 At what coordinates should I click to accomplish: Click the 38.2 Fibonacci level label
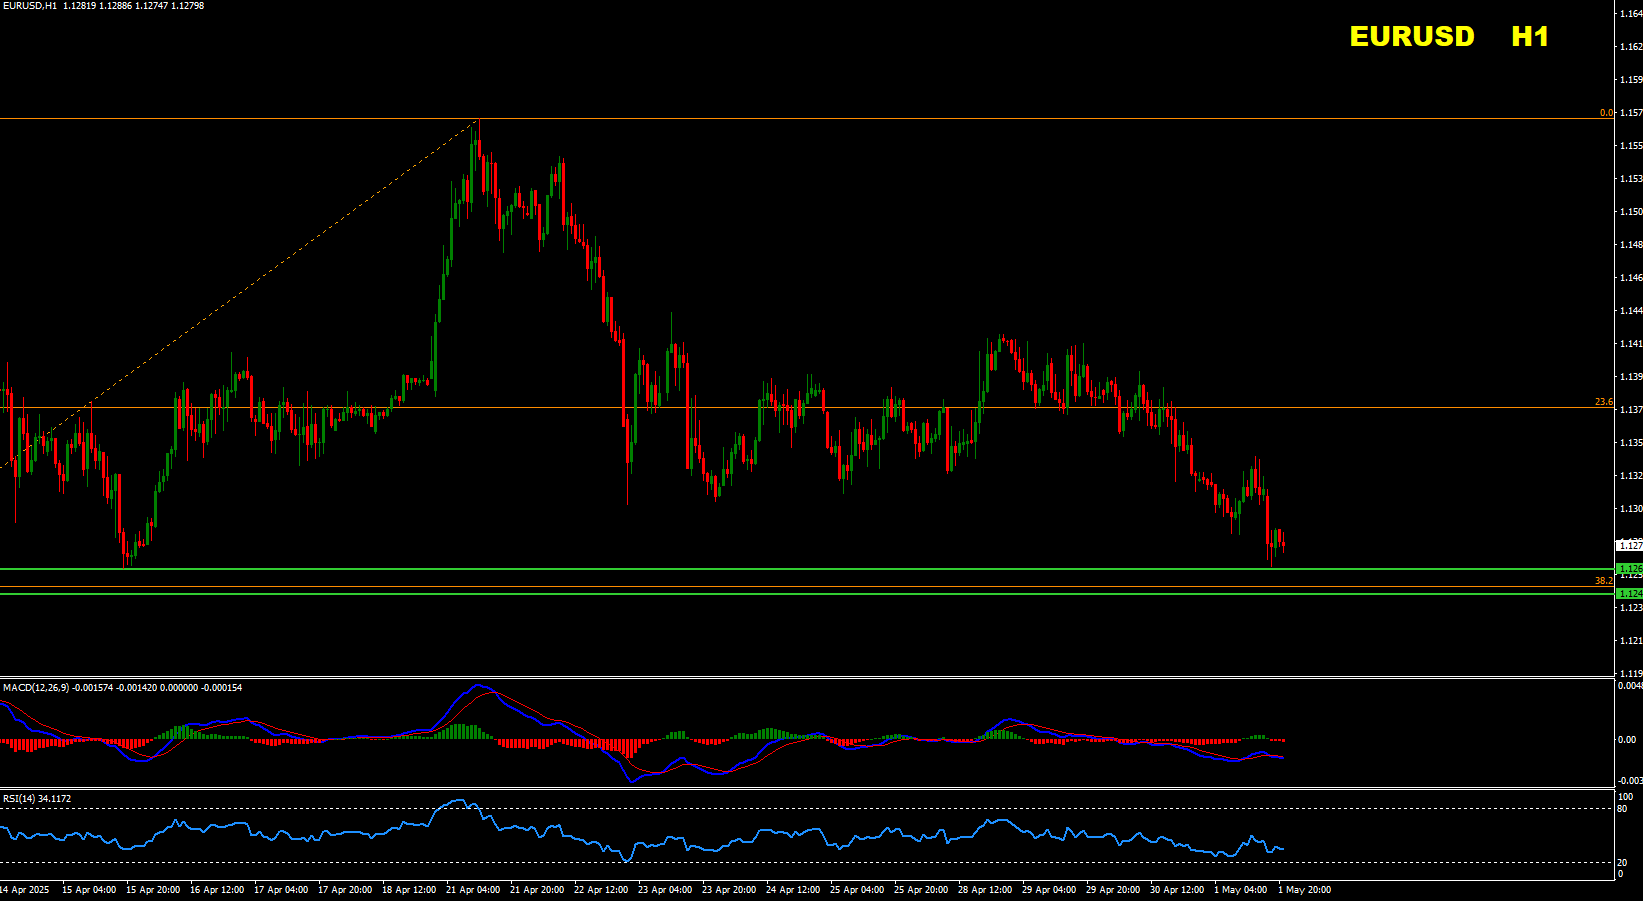pyautogui.click(x=1603, y=581)
